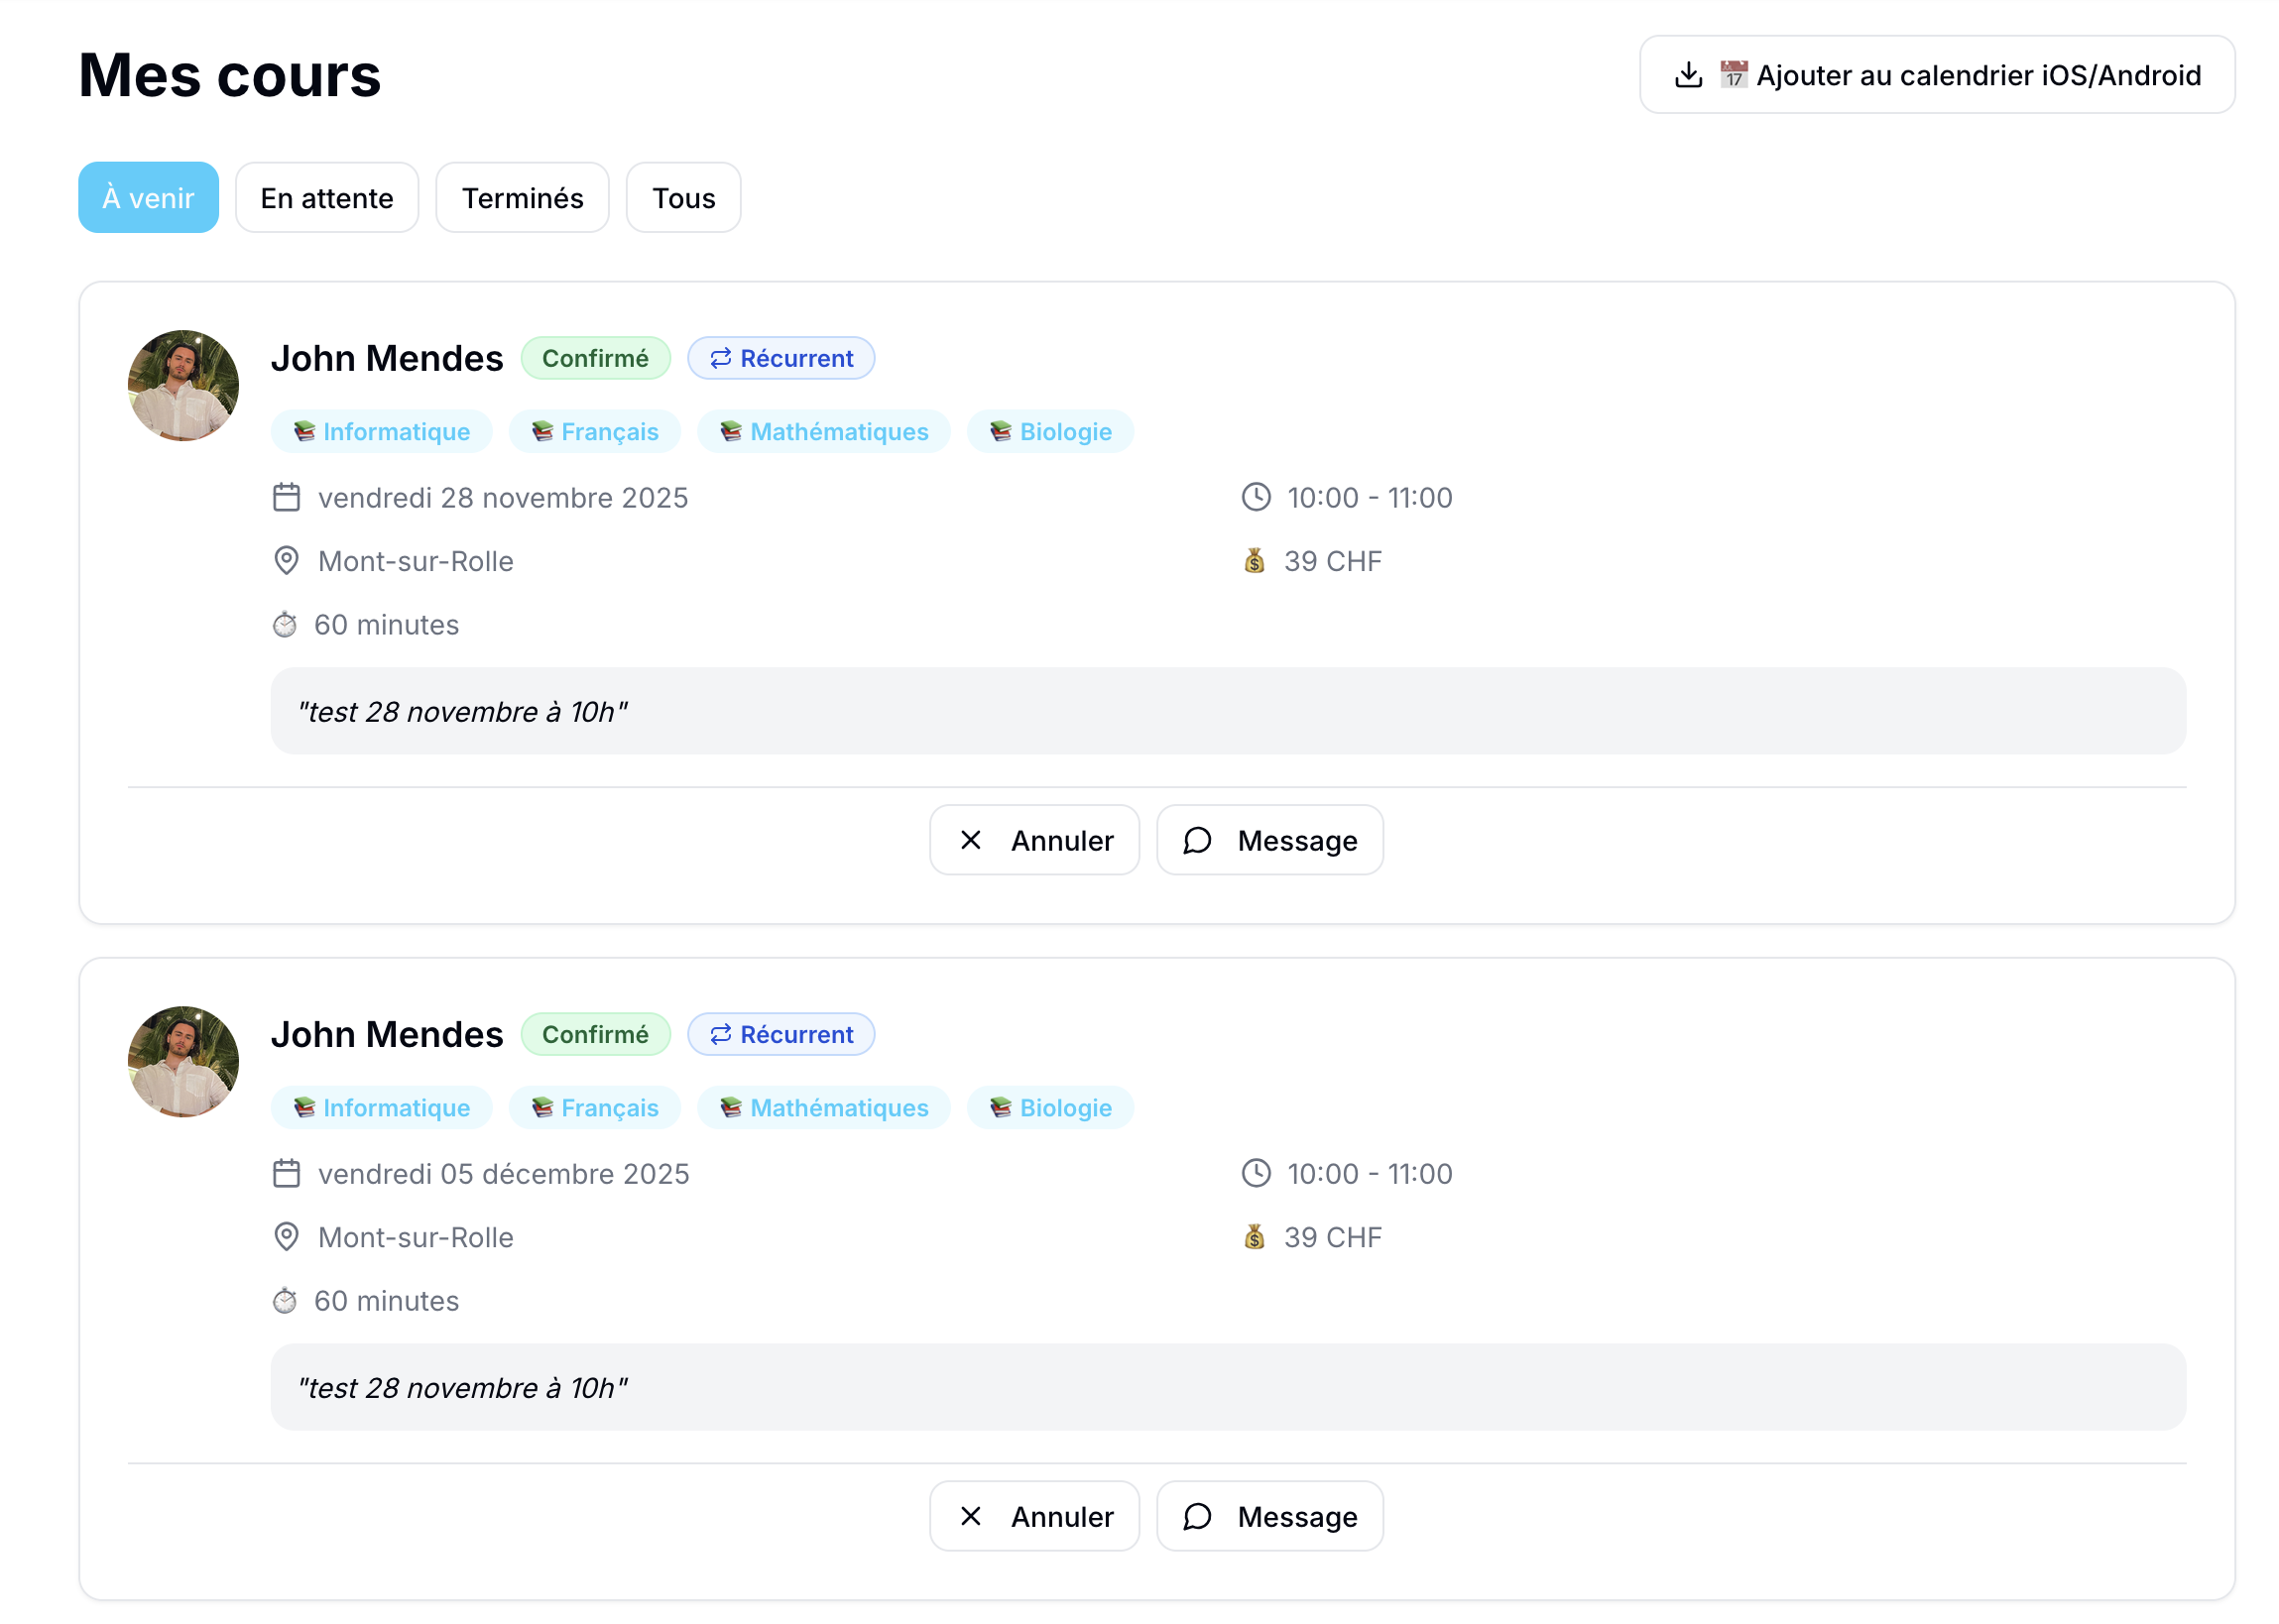Click location pin icon in 05 décembre card
Viewport: 2279px width, 1624px height.
[286, 1238]
